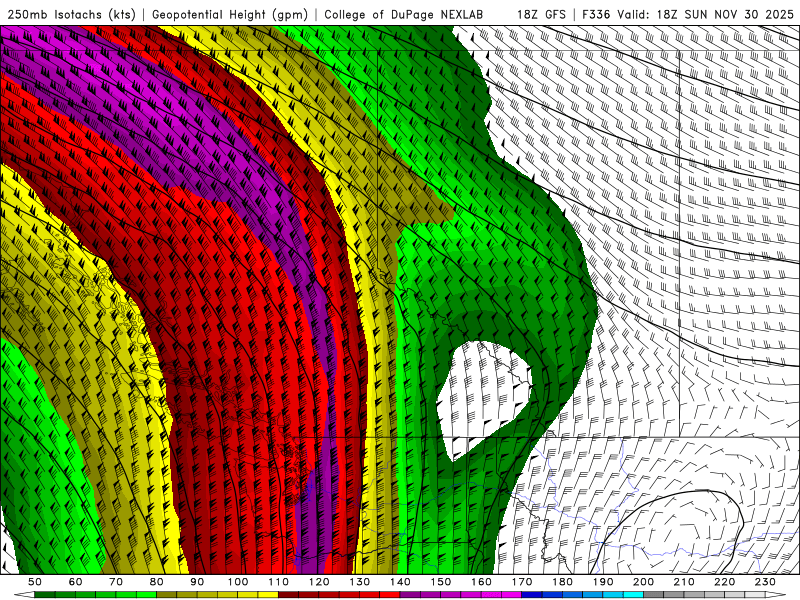The height and width of the screenshot is (600, 800).
Task: Click the dark green swatch at color bar start
Action: (45, 595)
